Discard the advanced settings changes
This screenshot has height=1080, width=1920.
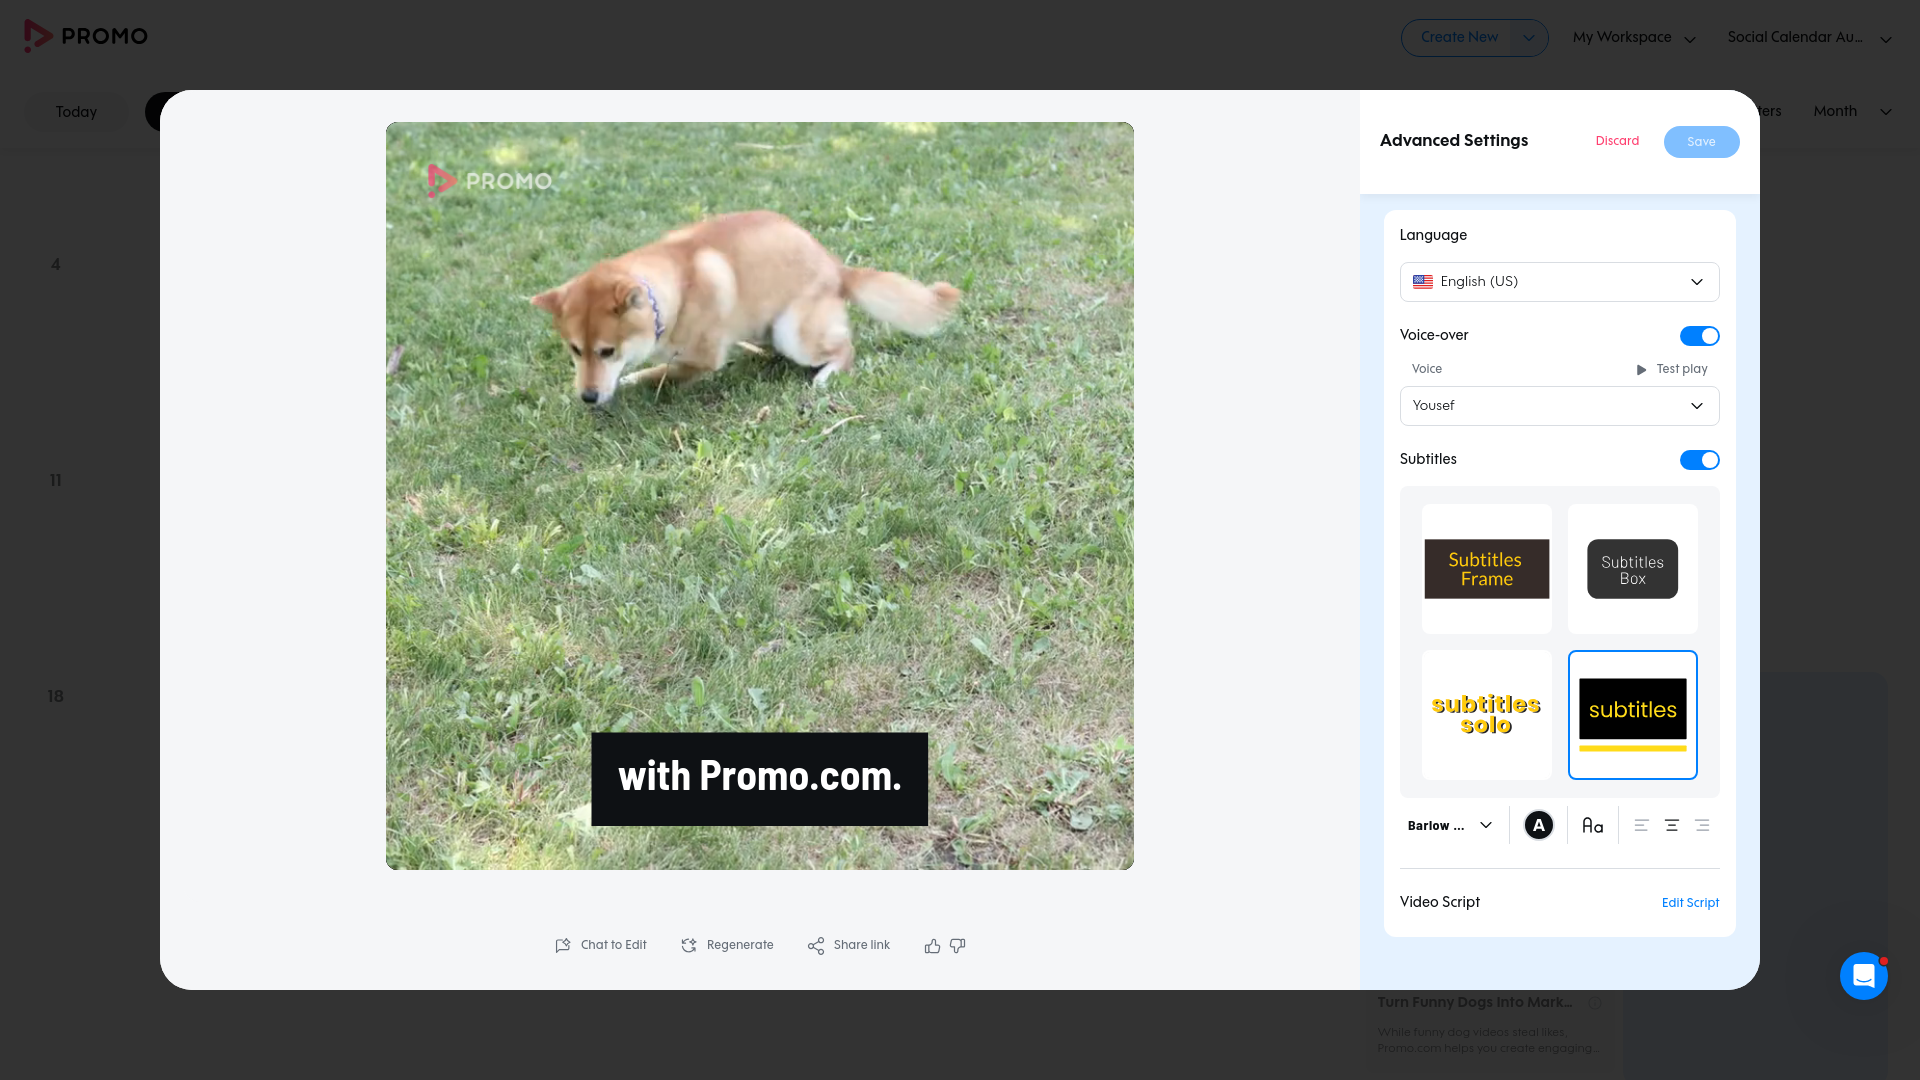1617,141
